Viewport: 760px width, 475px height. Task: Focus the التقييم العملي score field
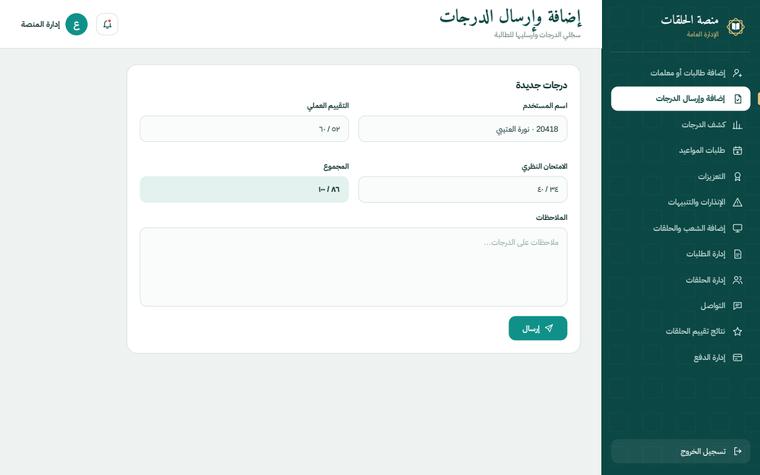[x=244, y=129]
